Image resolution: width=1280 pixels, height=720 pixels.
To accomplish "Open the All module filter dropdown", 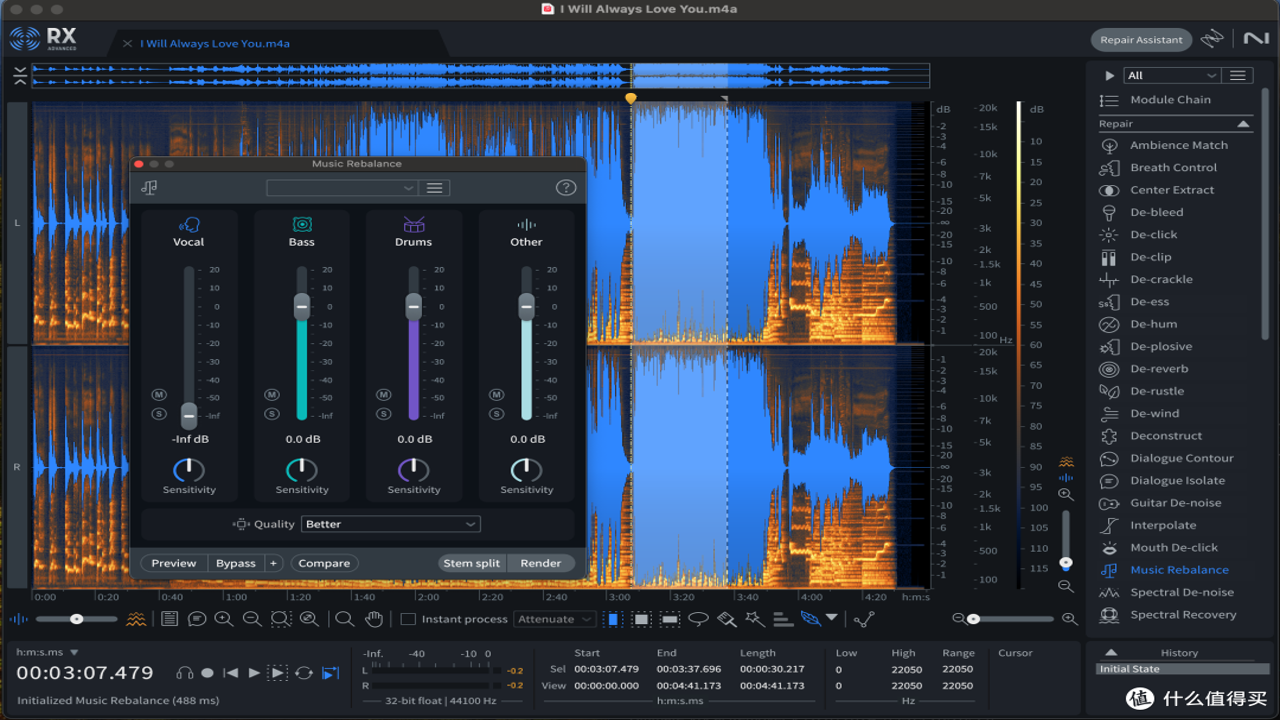I will pos(1172,75).
